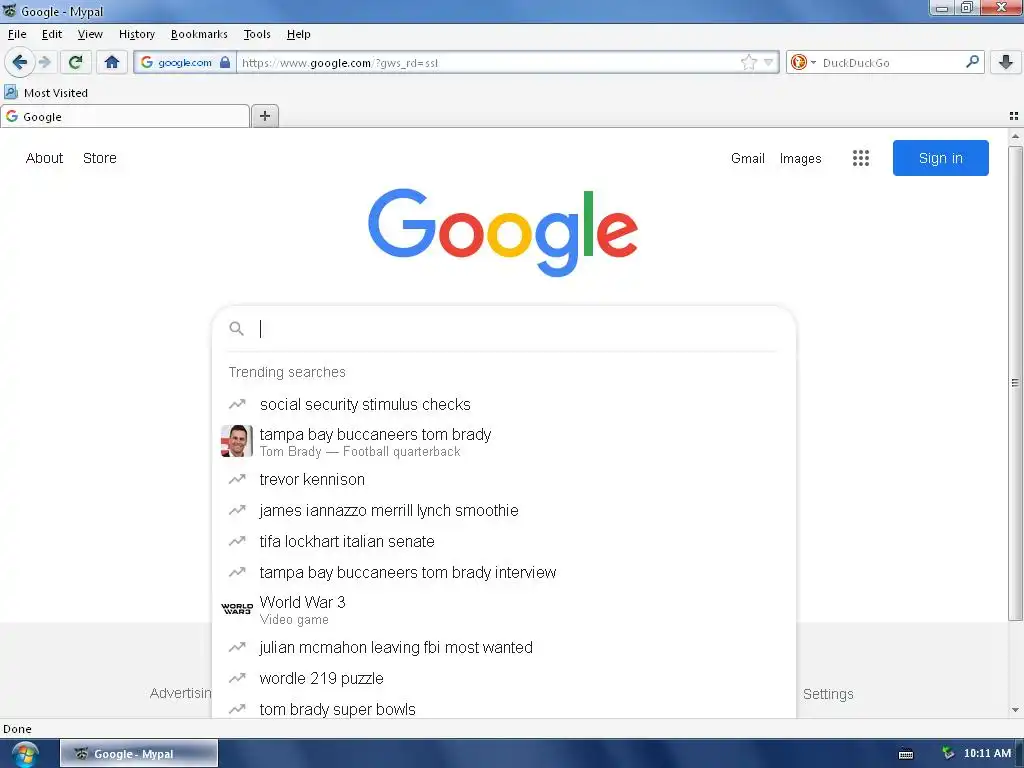Click the magnifier in DuckDuckGo search box
The image size is (1024, 768).
tap(972, 62)
